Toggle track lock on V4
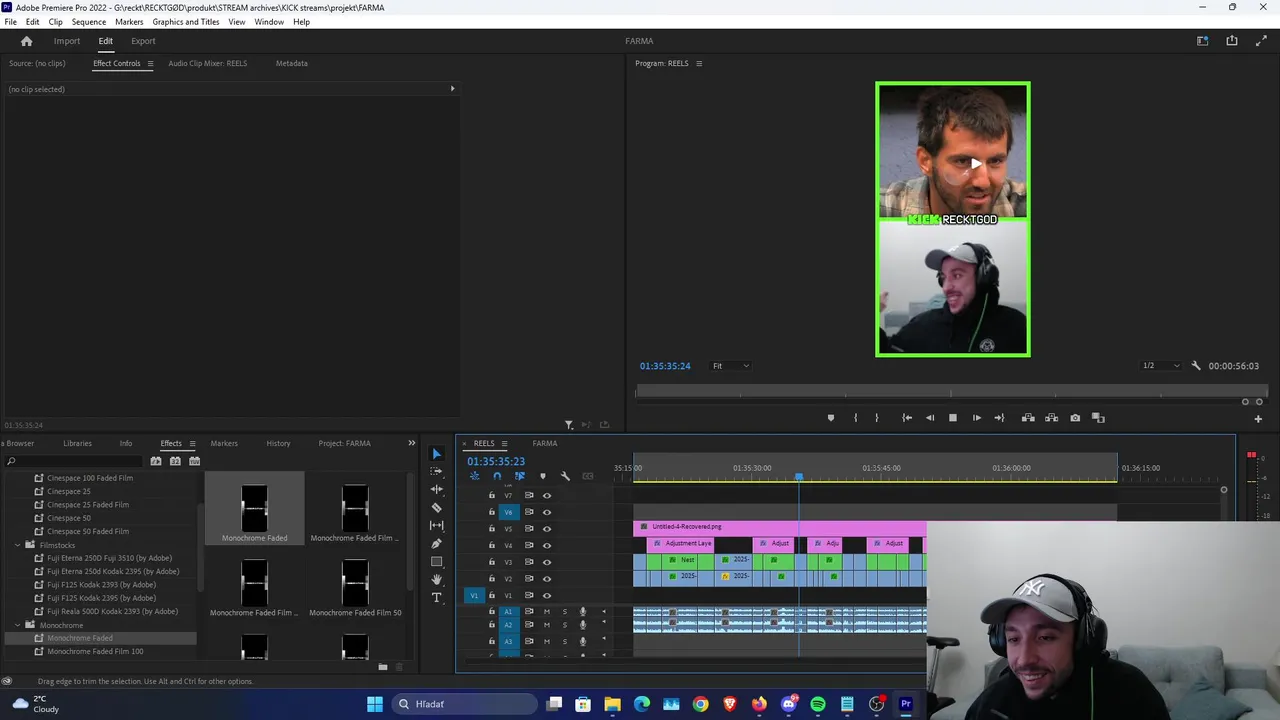Image resolution: width=1280 pixels, height=720 pixels. click(x=491, y=545)
